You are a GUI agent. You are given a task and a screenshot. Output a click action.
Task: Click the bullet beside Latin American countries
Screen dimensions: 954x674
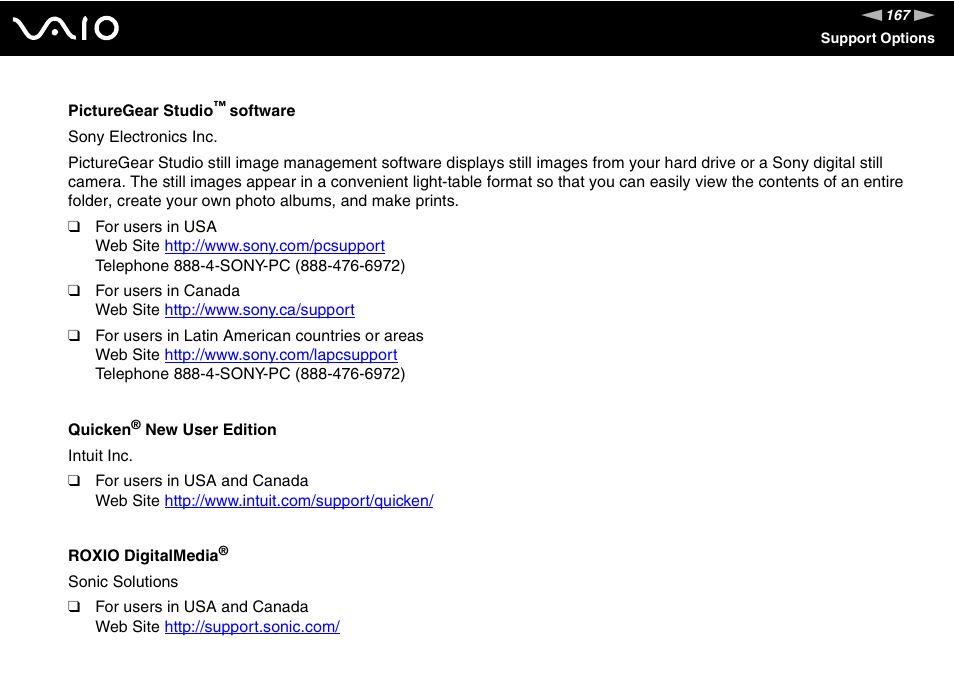click(74, 336)
